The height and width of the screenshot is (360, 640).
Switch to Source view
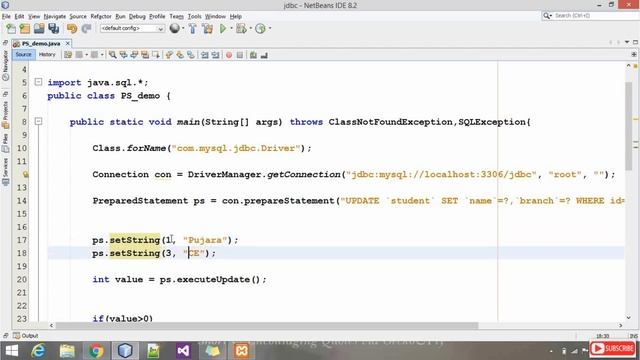(23, 55)
